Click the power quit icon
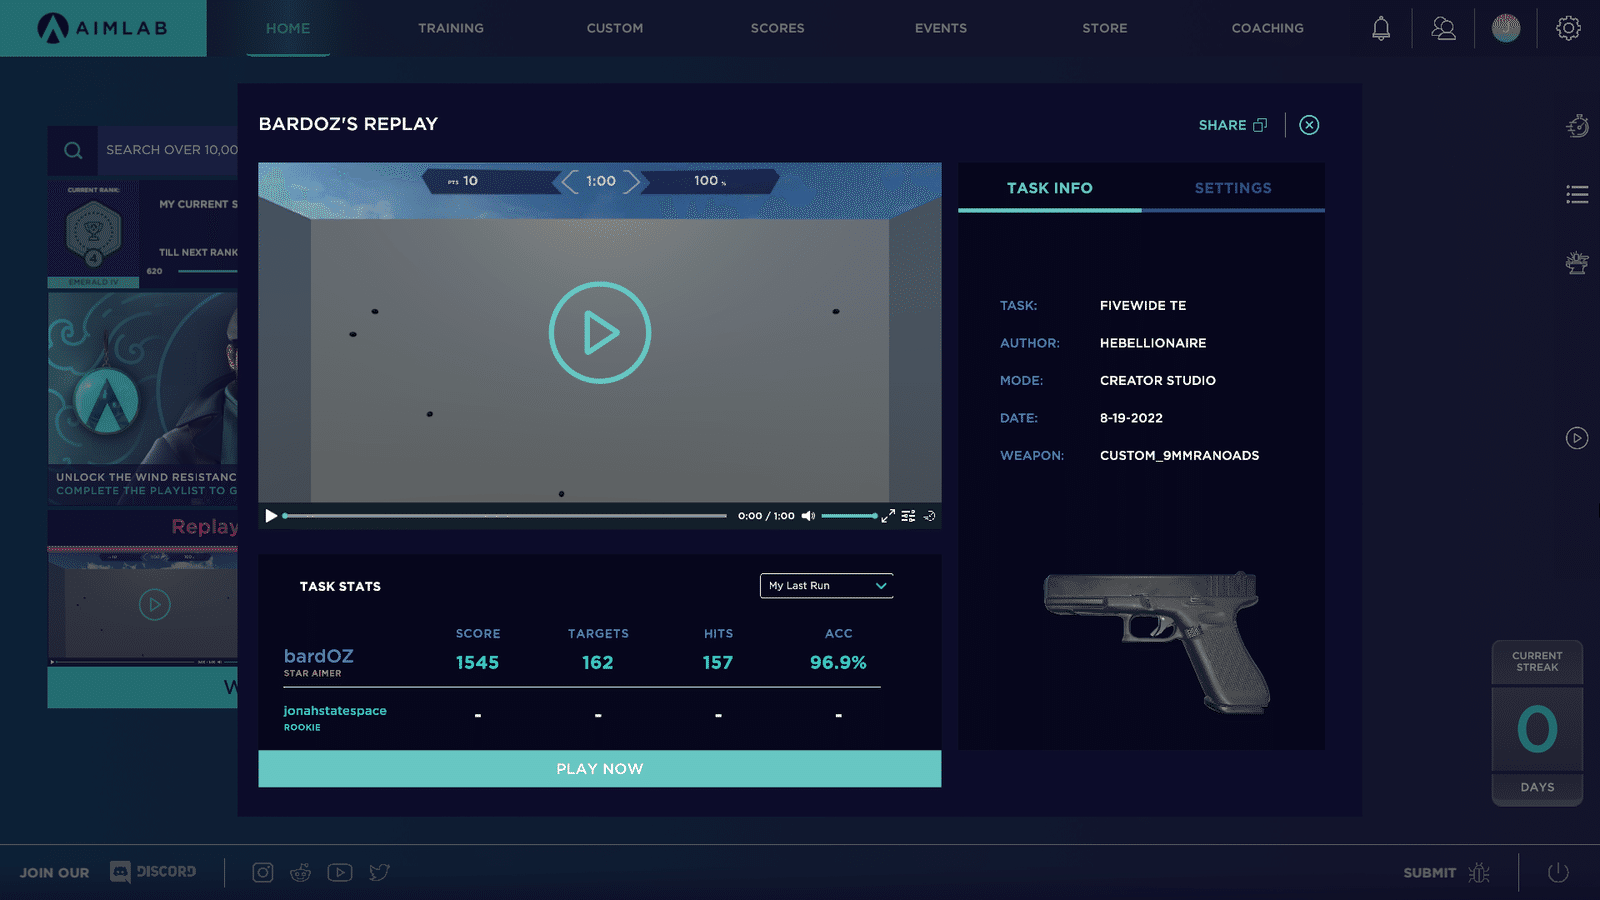 pyautogui.click(x=1558, y=873)
